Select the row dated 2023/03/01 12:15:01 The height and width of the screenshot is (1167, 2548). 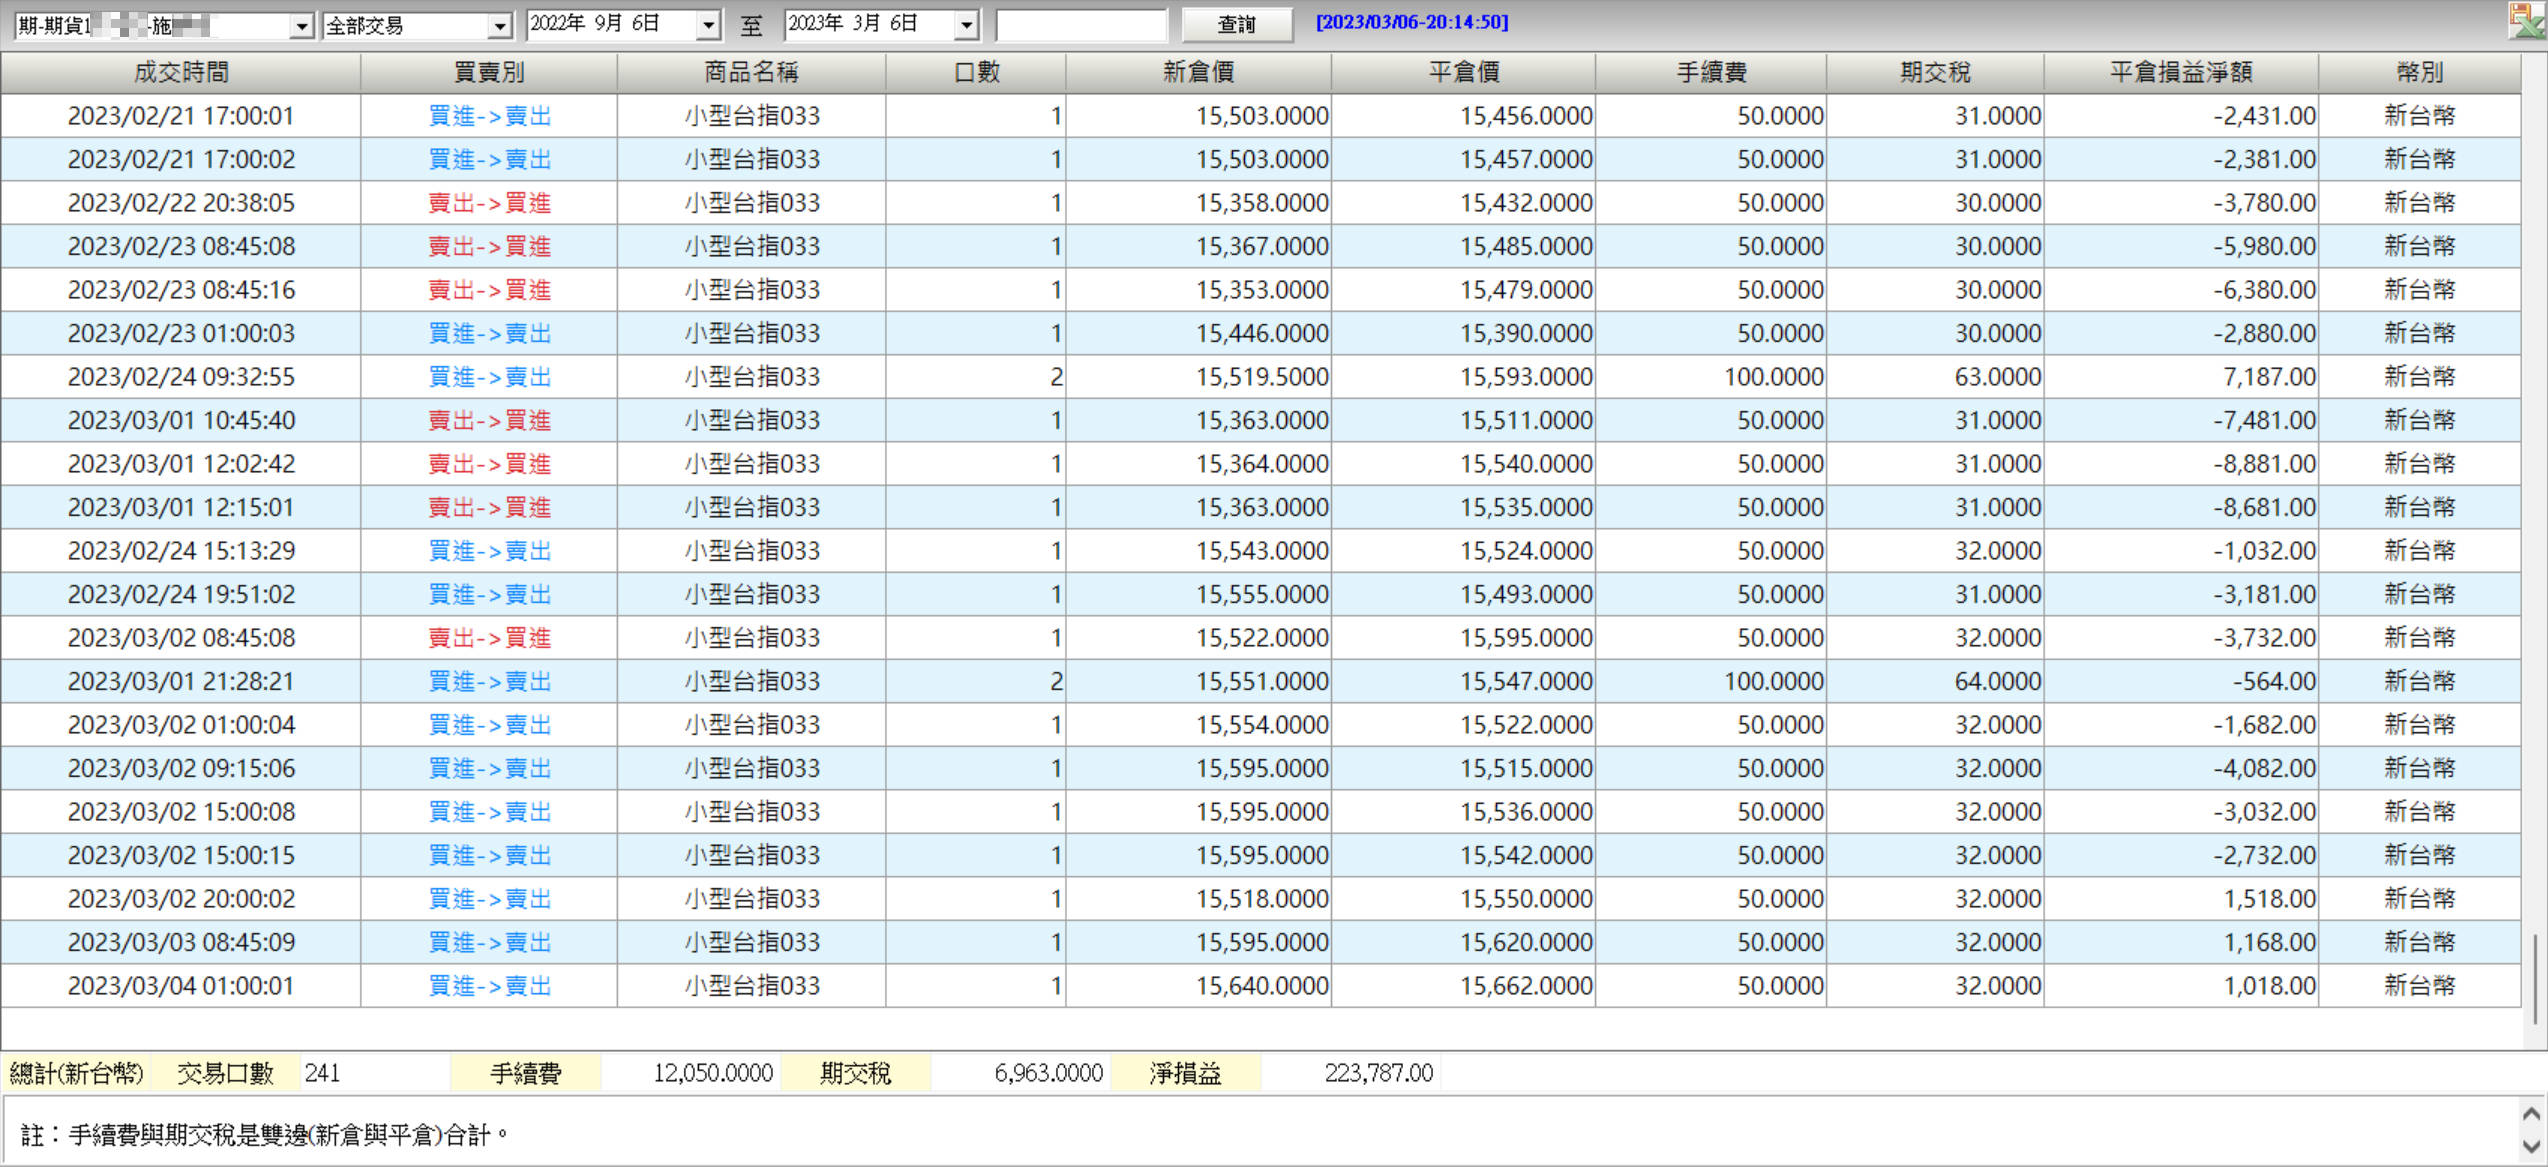click(x=1260, y=507)
